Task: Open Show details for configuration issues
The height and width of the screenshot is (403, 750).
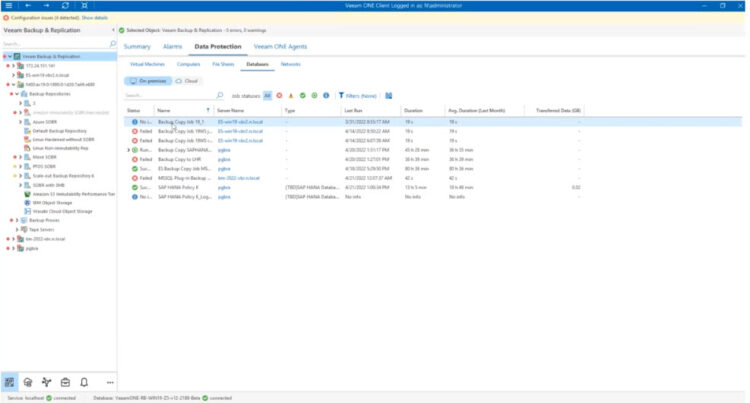Action: click(x=95, y=18)
